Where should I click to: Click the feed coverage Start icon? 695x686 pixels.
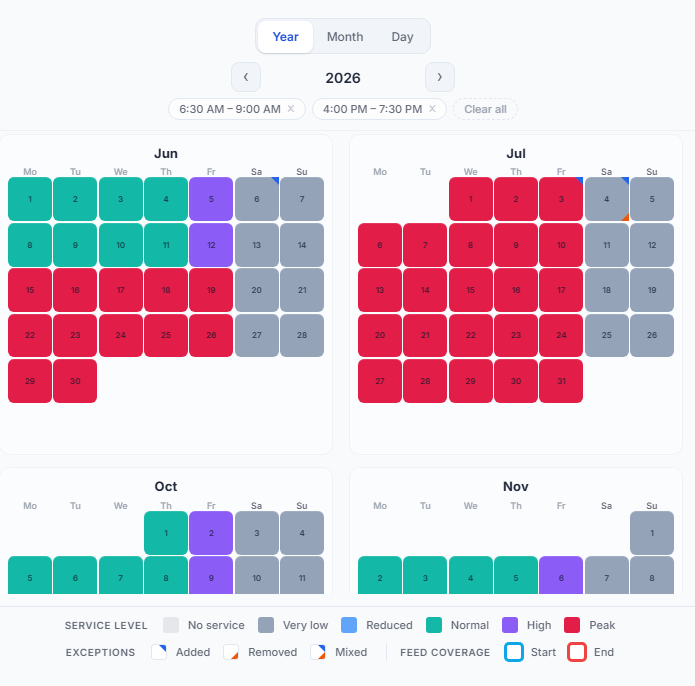point(514,652)
